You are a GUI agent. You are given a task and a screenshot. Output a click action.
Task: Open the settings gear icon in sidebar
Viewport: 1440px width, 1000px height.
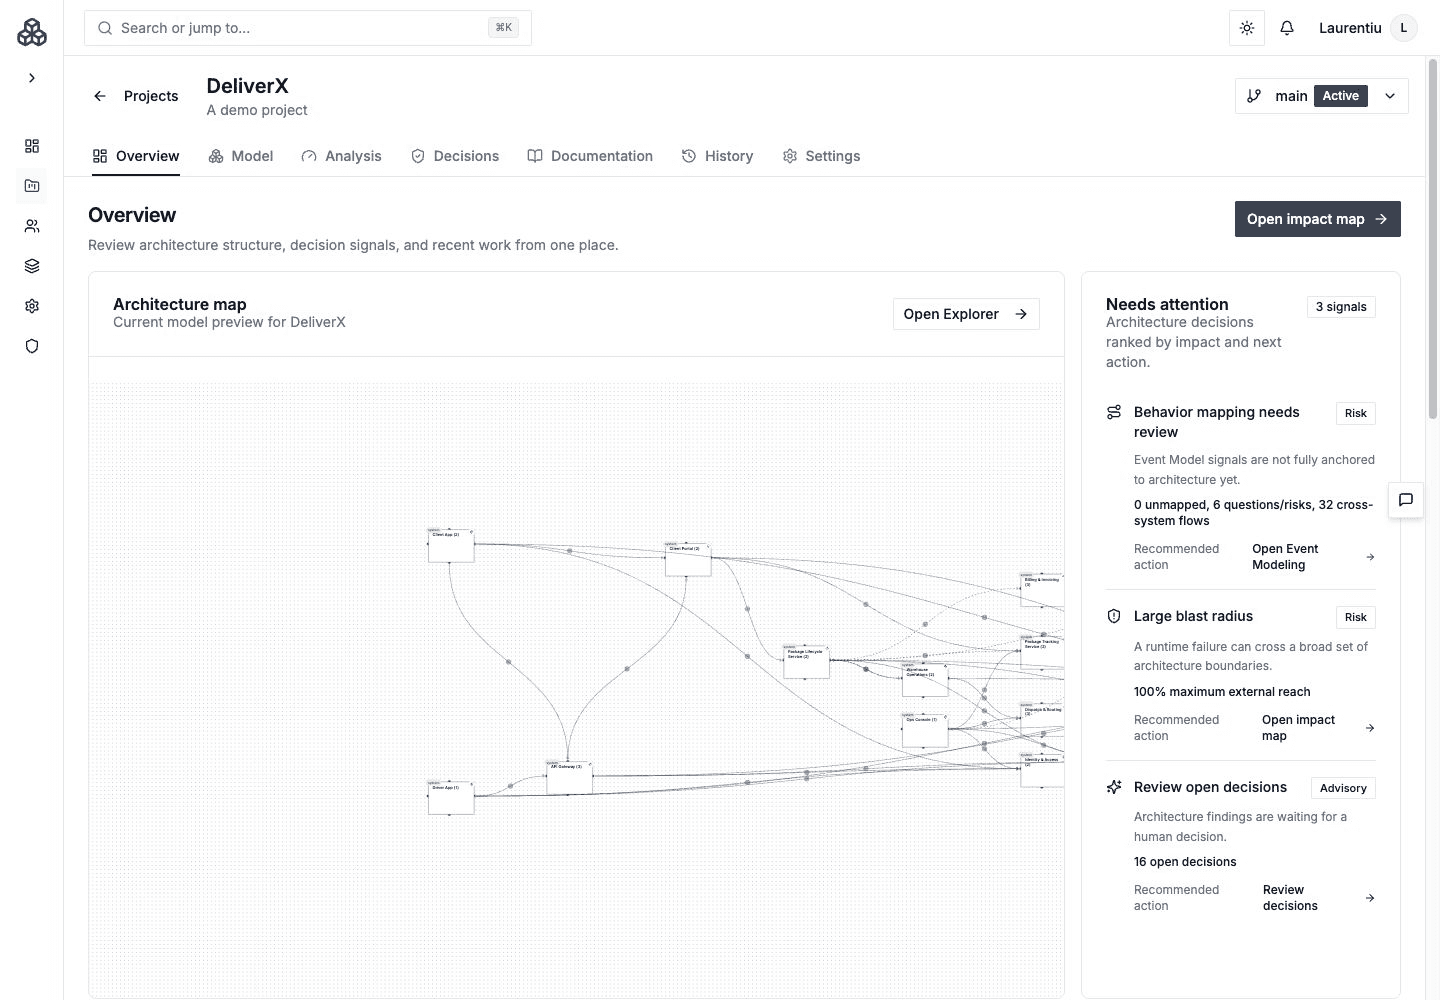[x=32, y=306]
